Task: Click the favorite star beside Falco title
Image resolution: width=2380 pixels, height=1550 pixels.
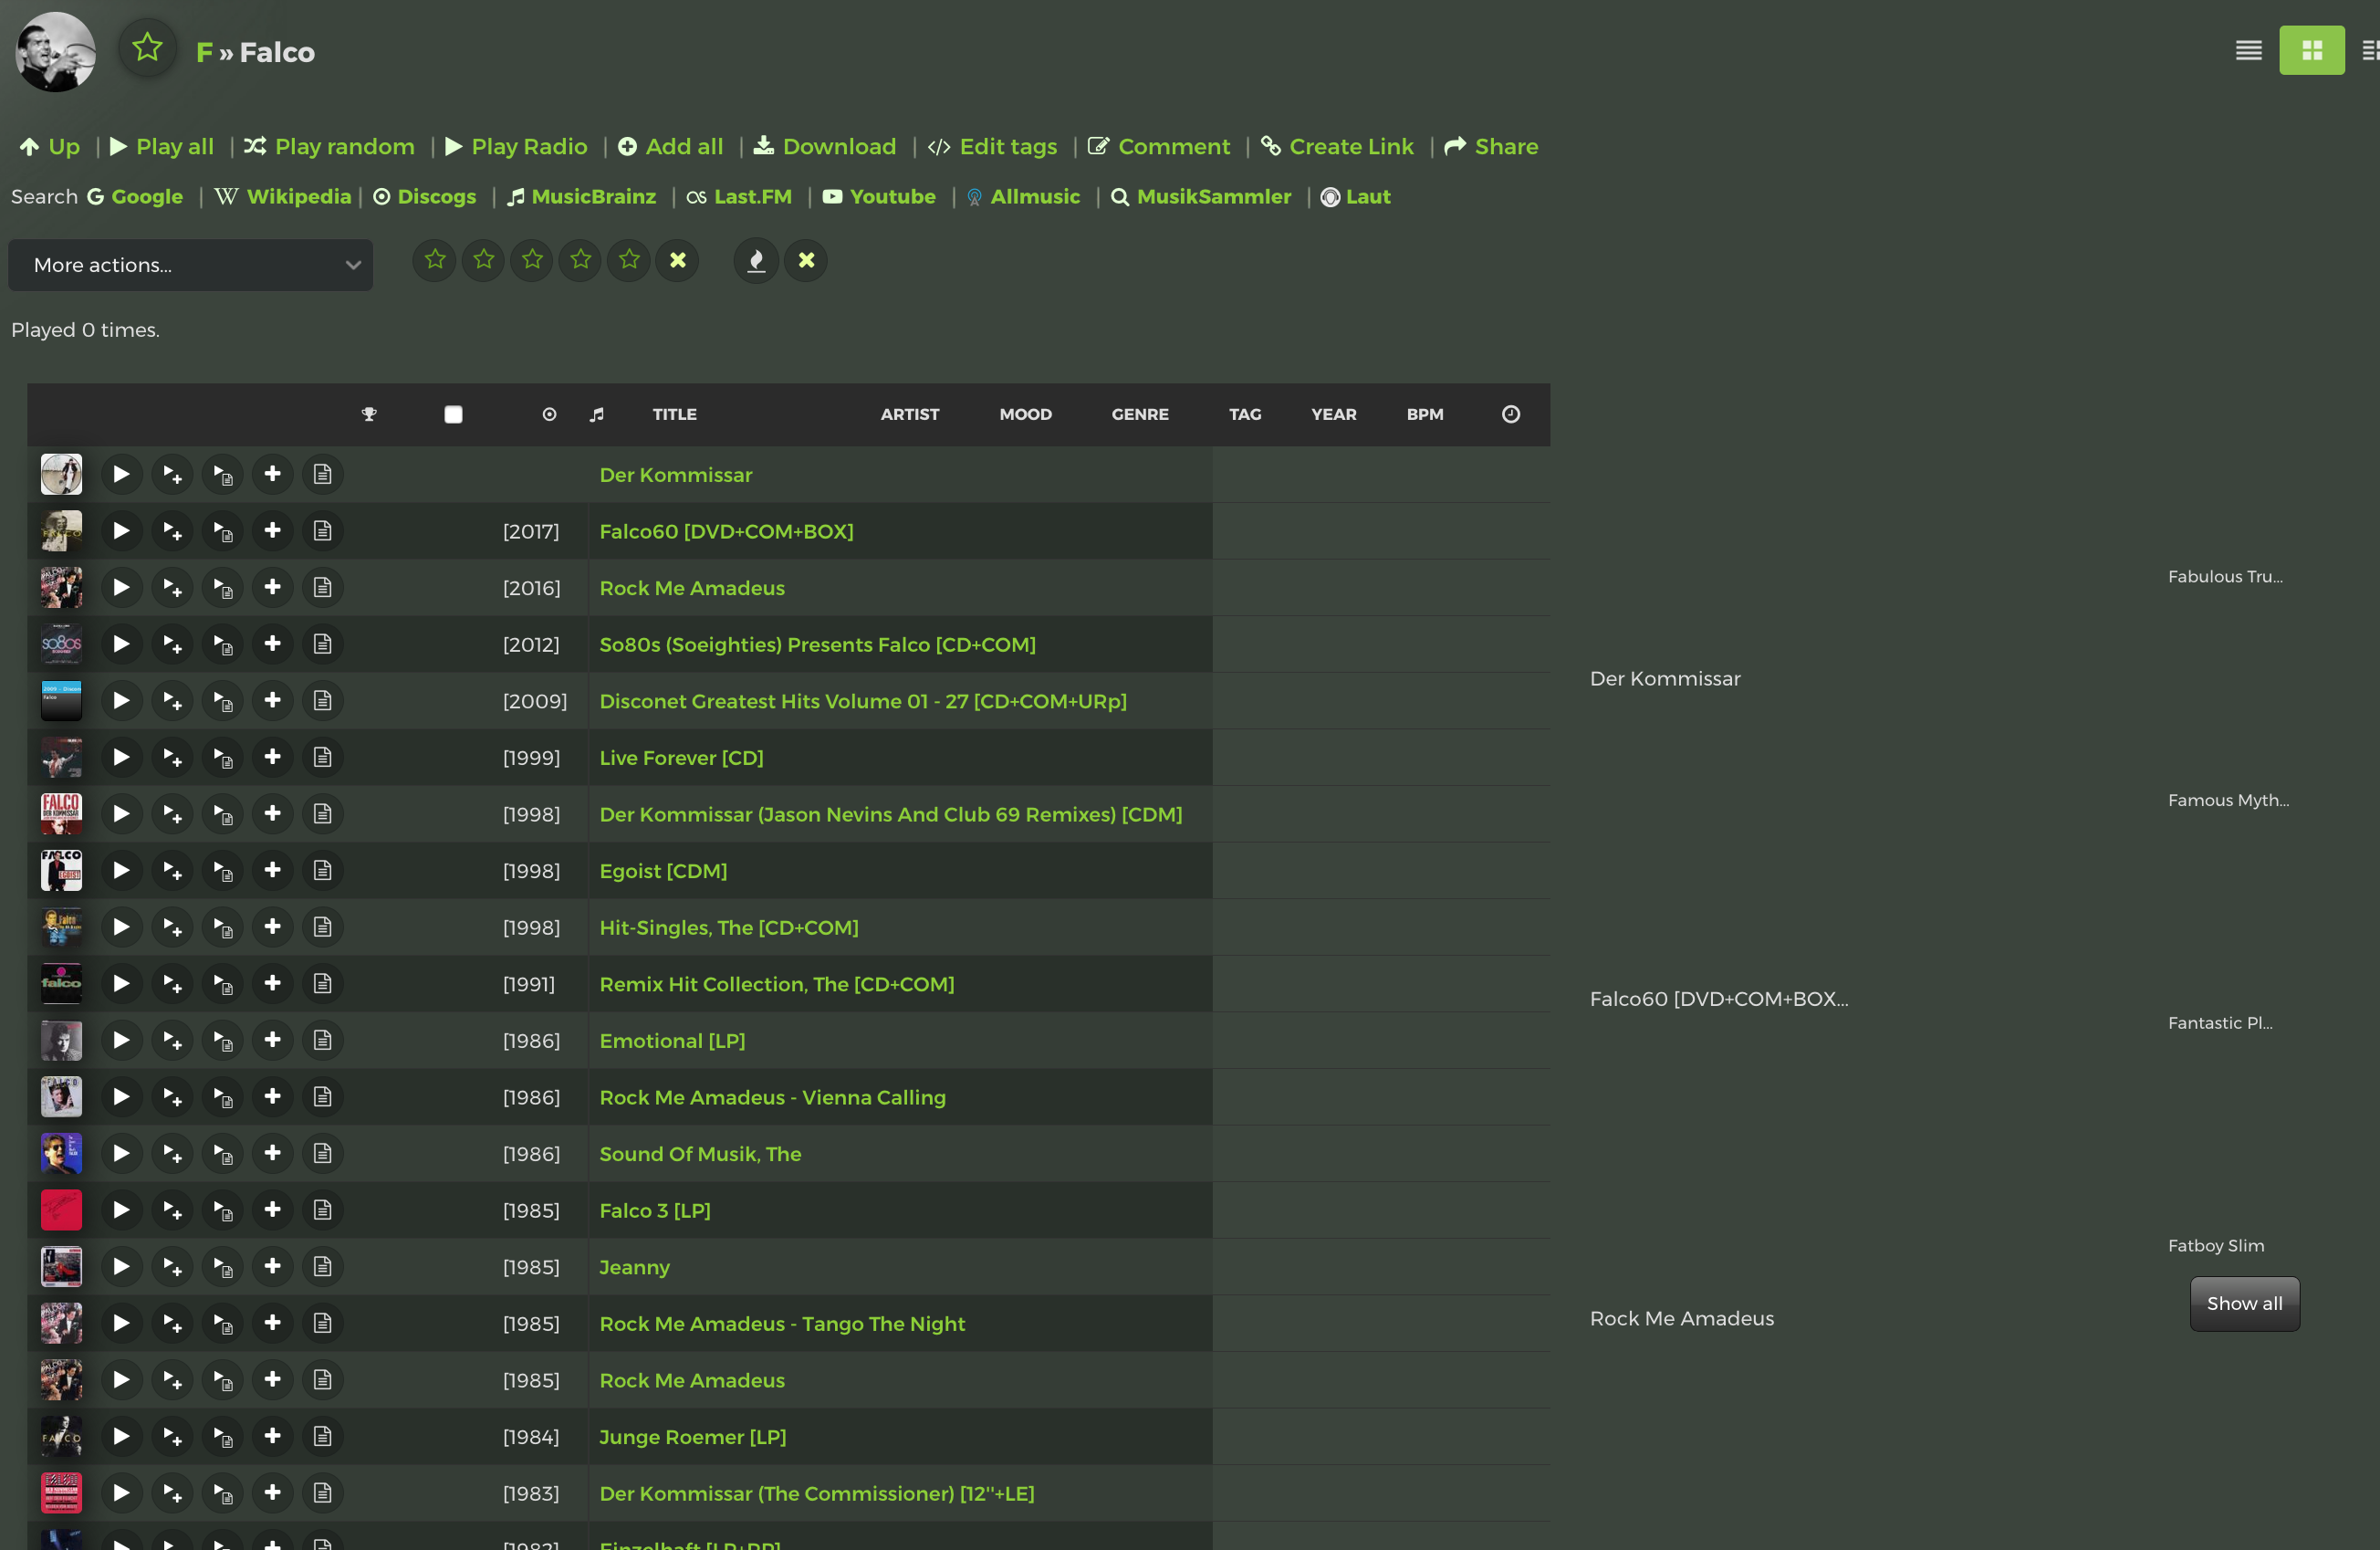Action: point(148,48)
